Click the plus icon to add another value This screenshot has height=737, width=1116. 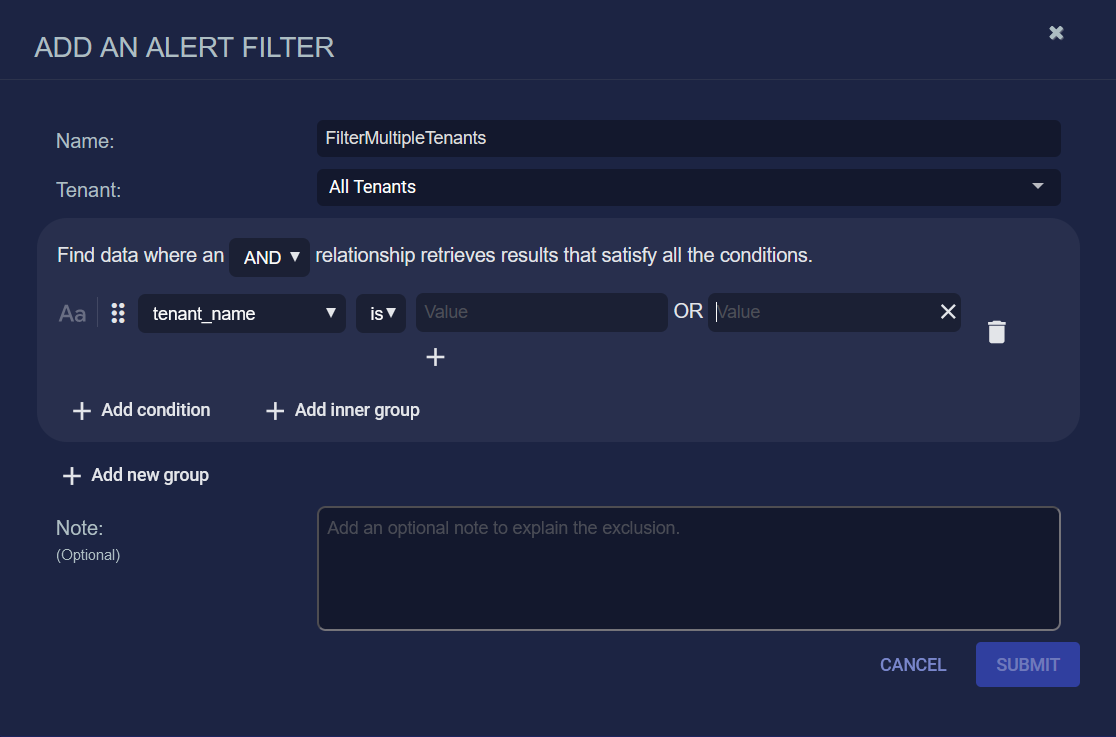[x=435, y=356]
